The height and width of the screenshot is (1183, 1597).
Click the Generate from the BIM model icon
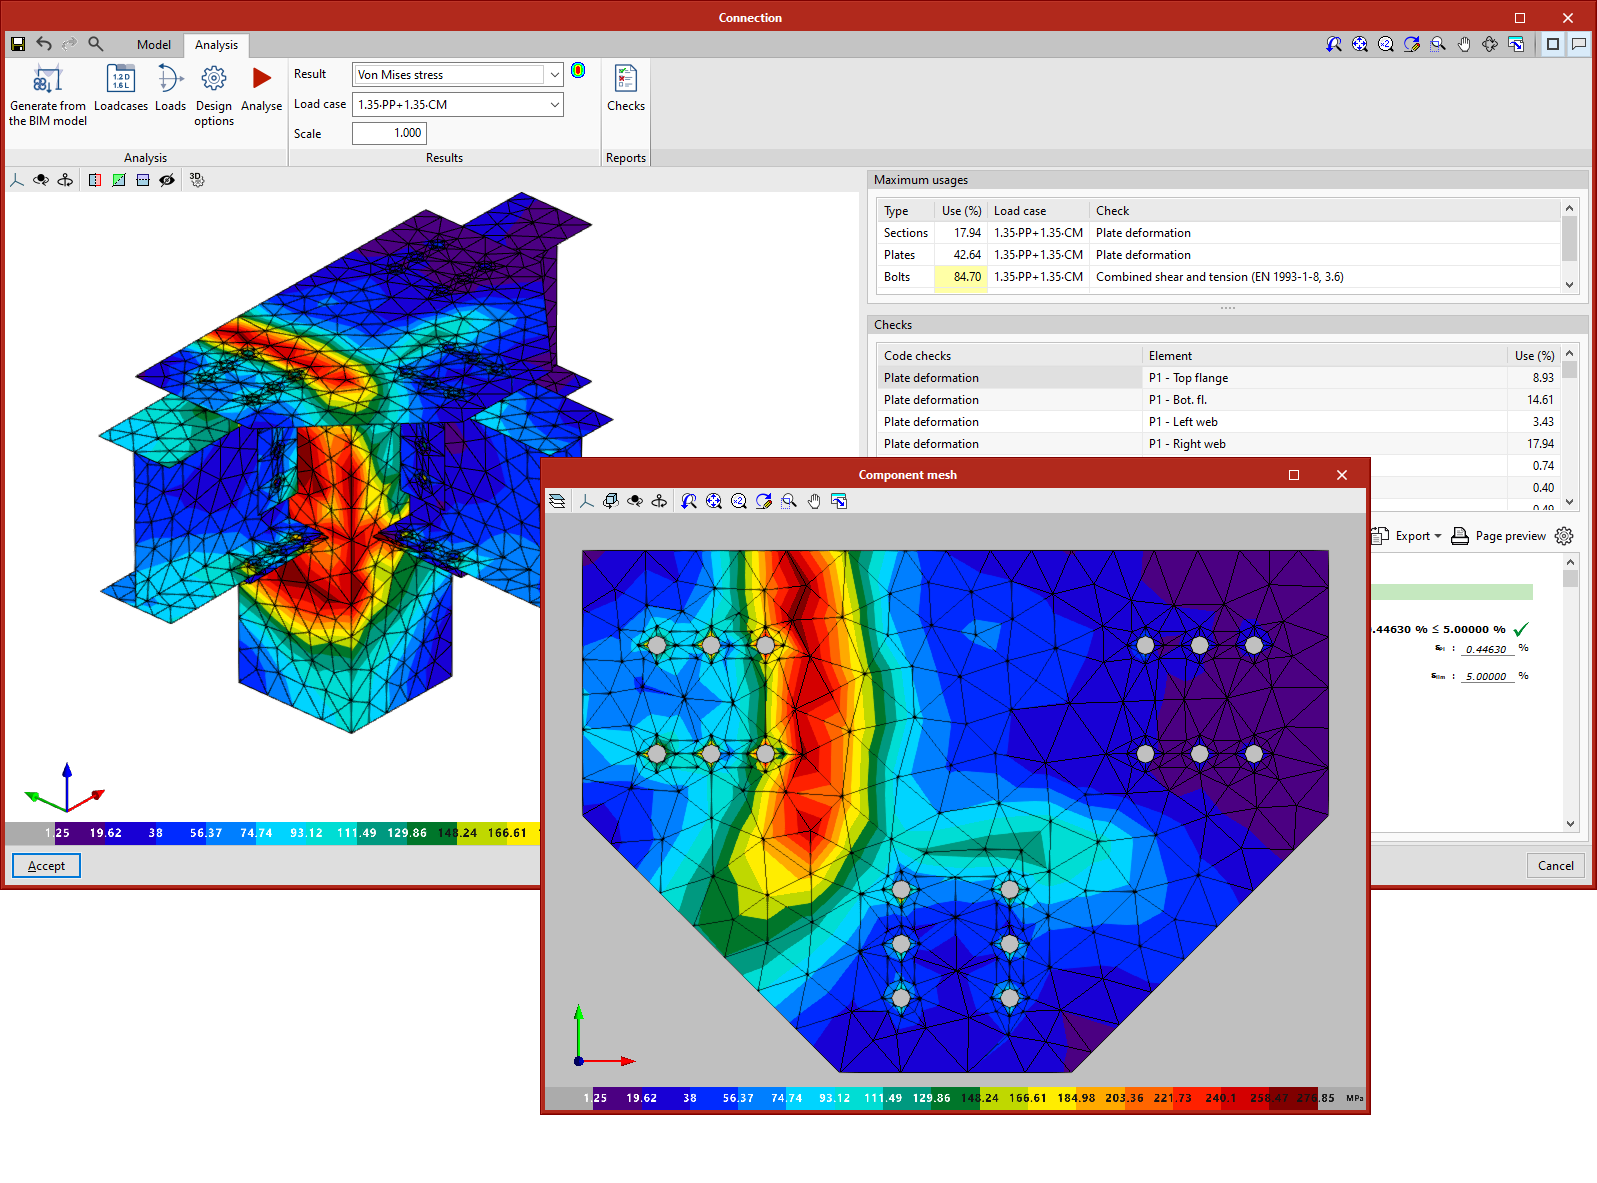(47, 79)
